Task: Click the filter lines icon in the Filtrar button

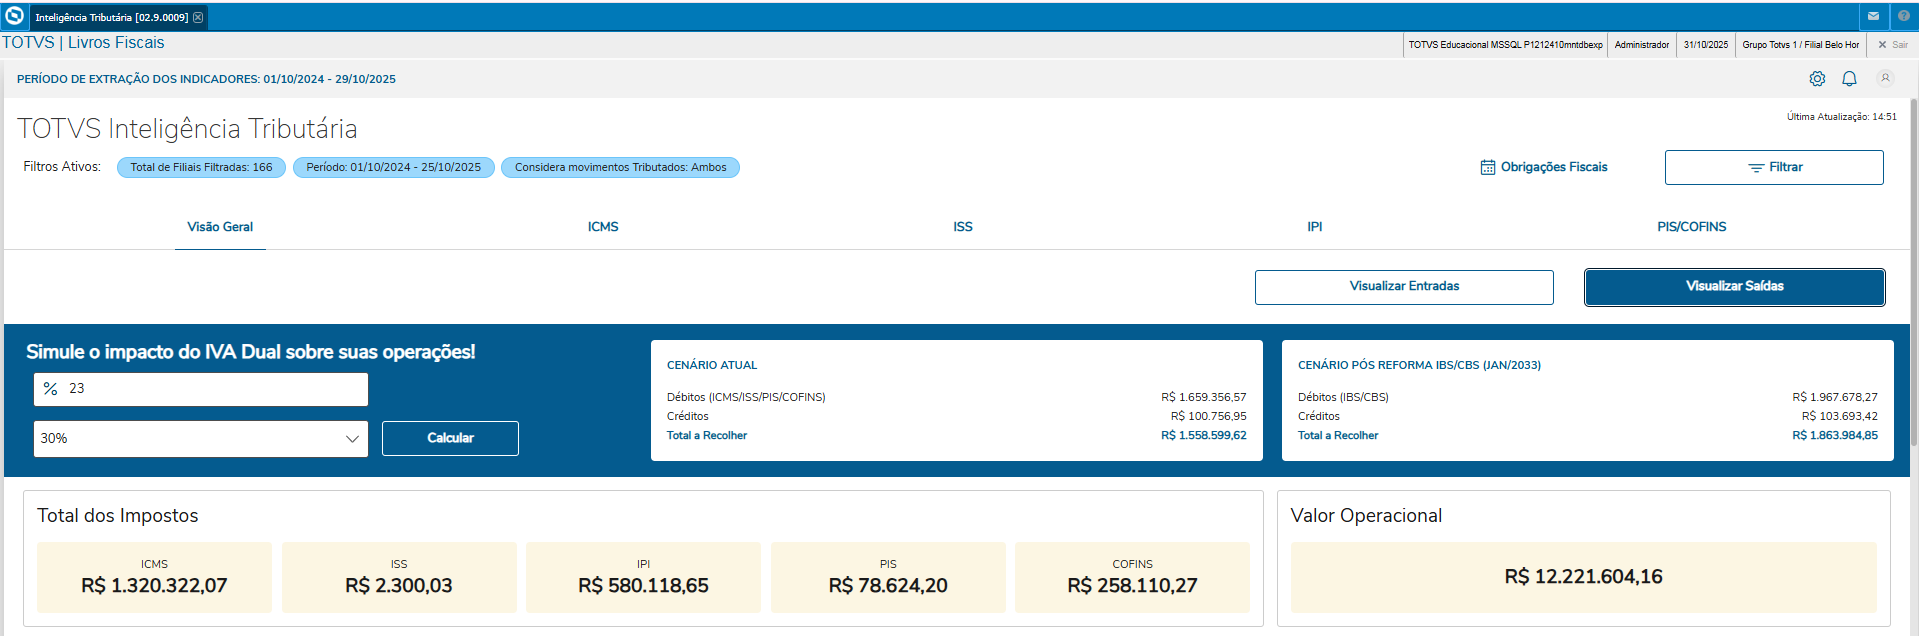Action: 1756,168
